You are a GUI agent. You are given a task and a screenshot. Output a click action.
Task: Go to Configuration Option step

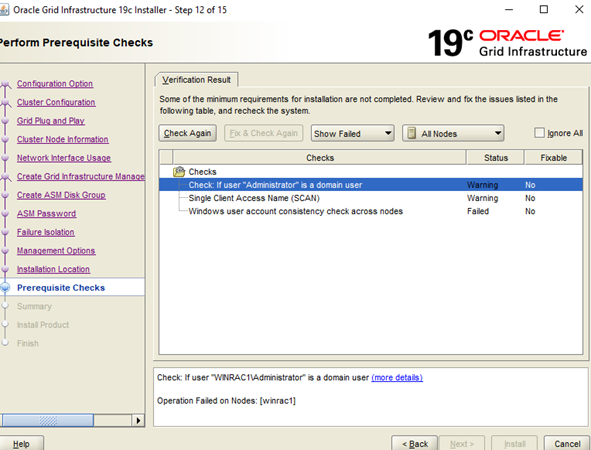(55, 84)
